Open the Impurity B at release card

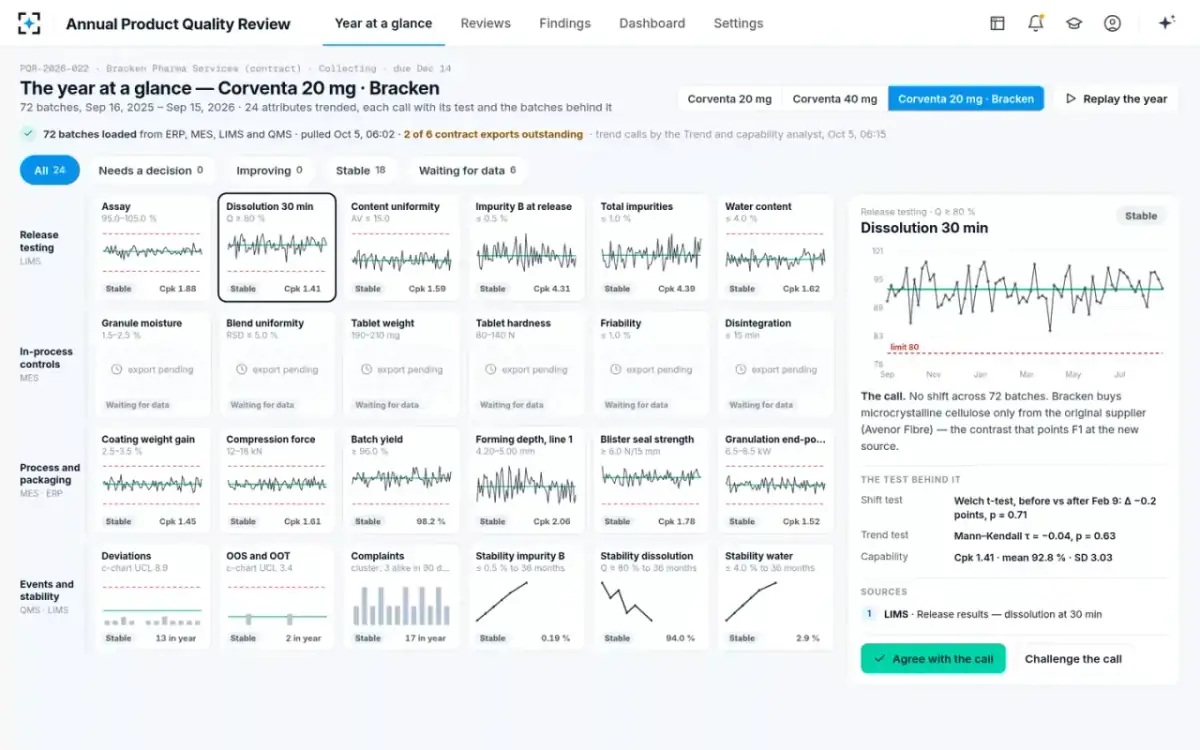click(x=526, y=247)
